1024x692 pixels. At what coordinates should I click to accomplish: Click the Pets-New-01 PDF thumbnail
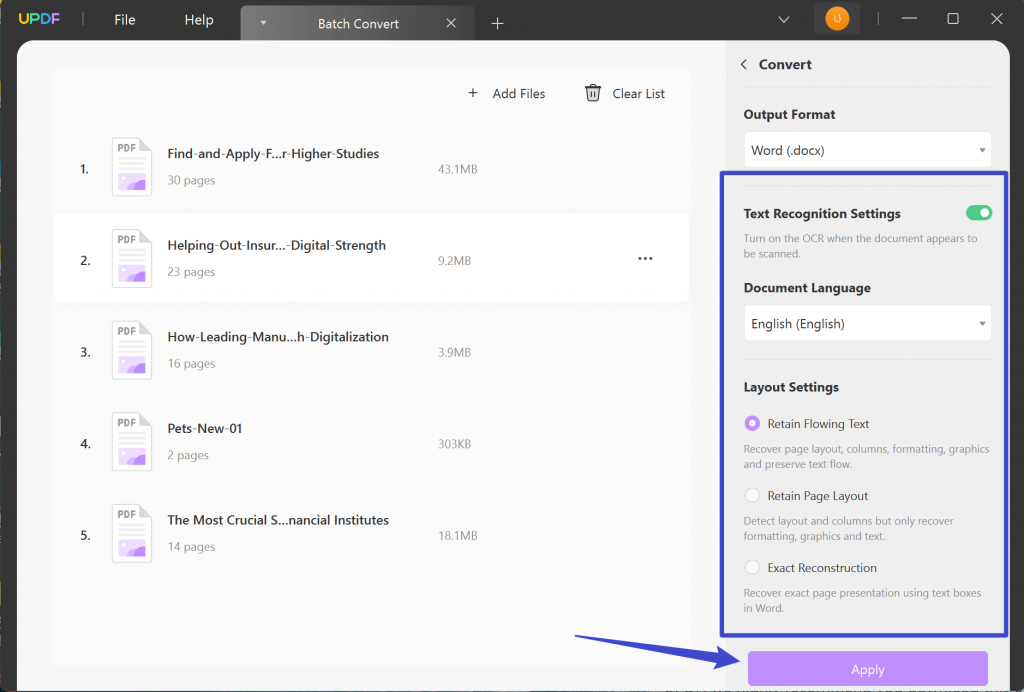[x=131, y=441]
